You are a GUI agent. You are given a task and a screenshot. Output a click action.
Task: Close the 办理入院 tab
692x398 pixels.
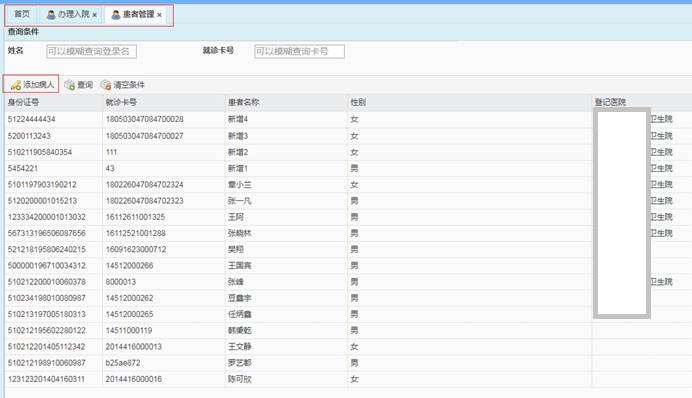tap(94, 15)
